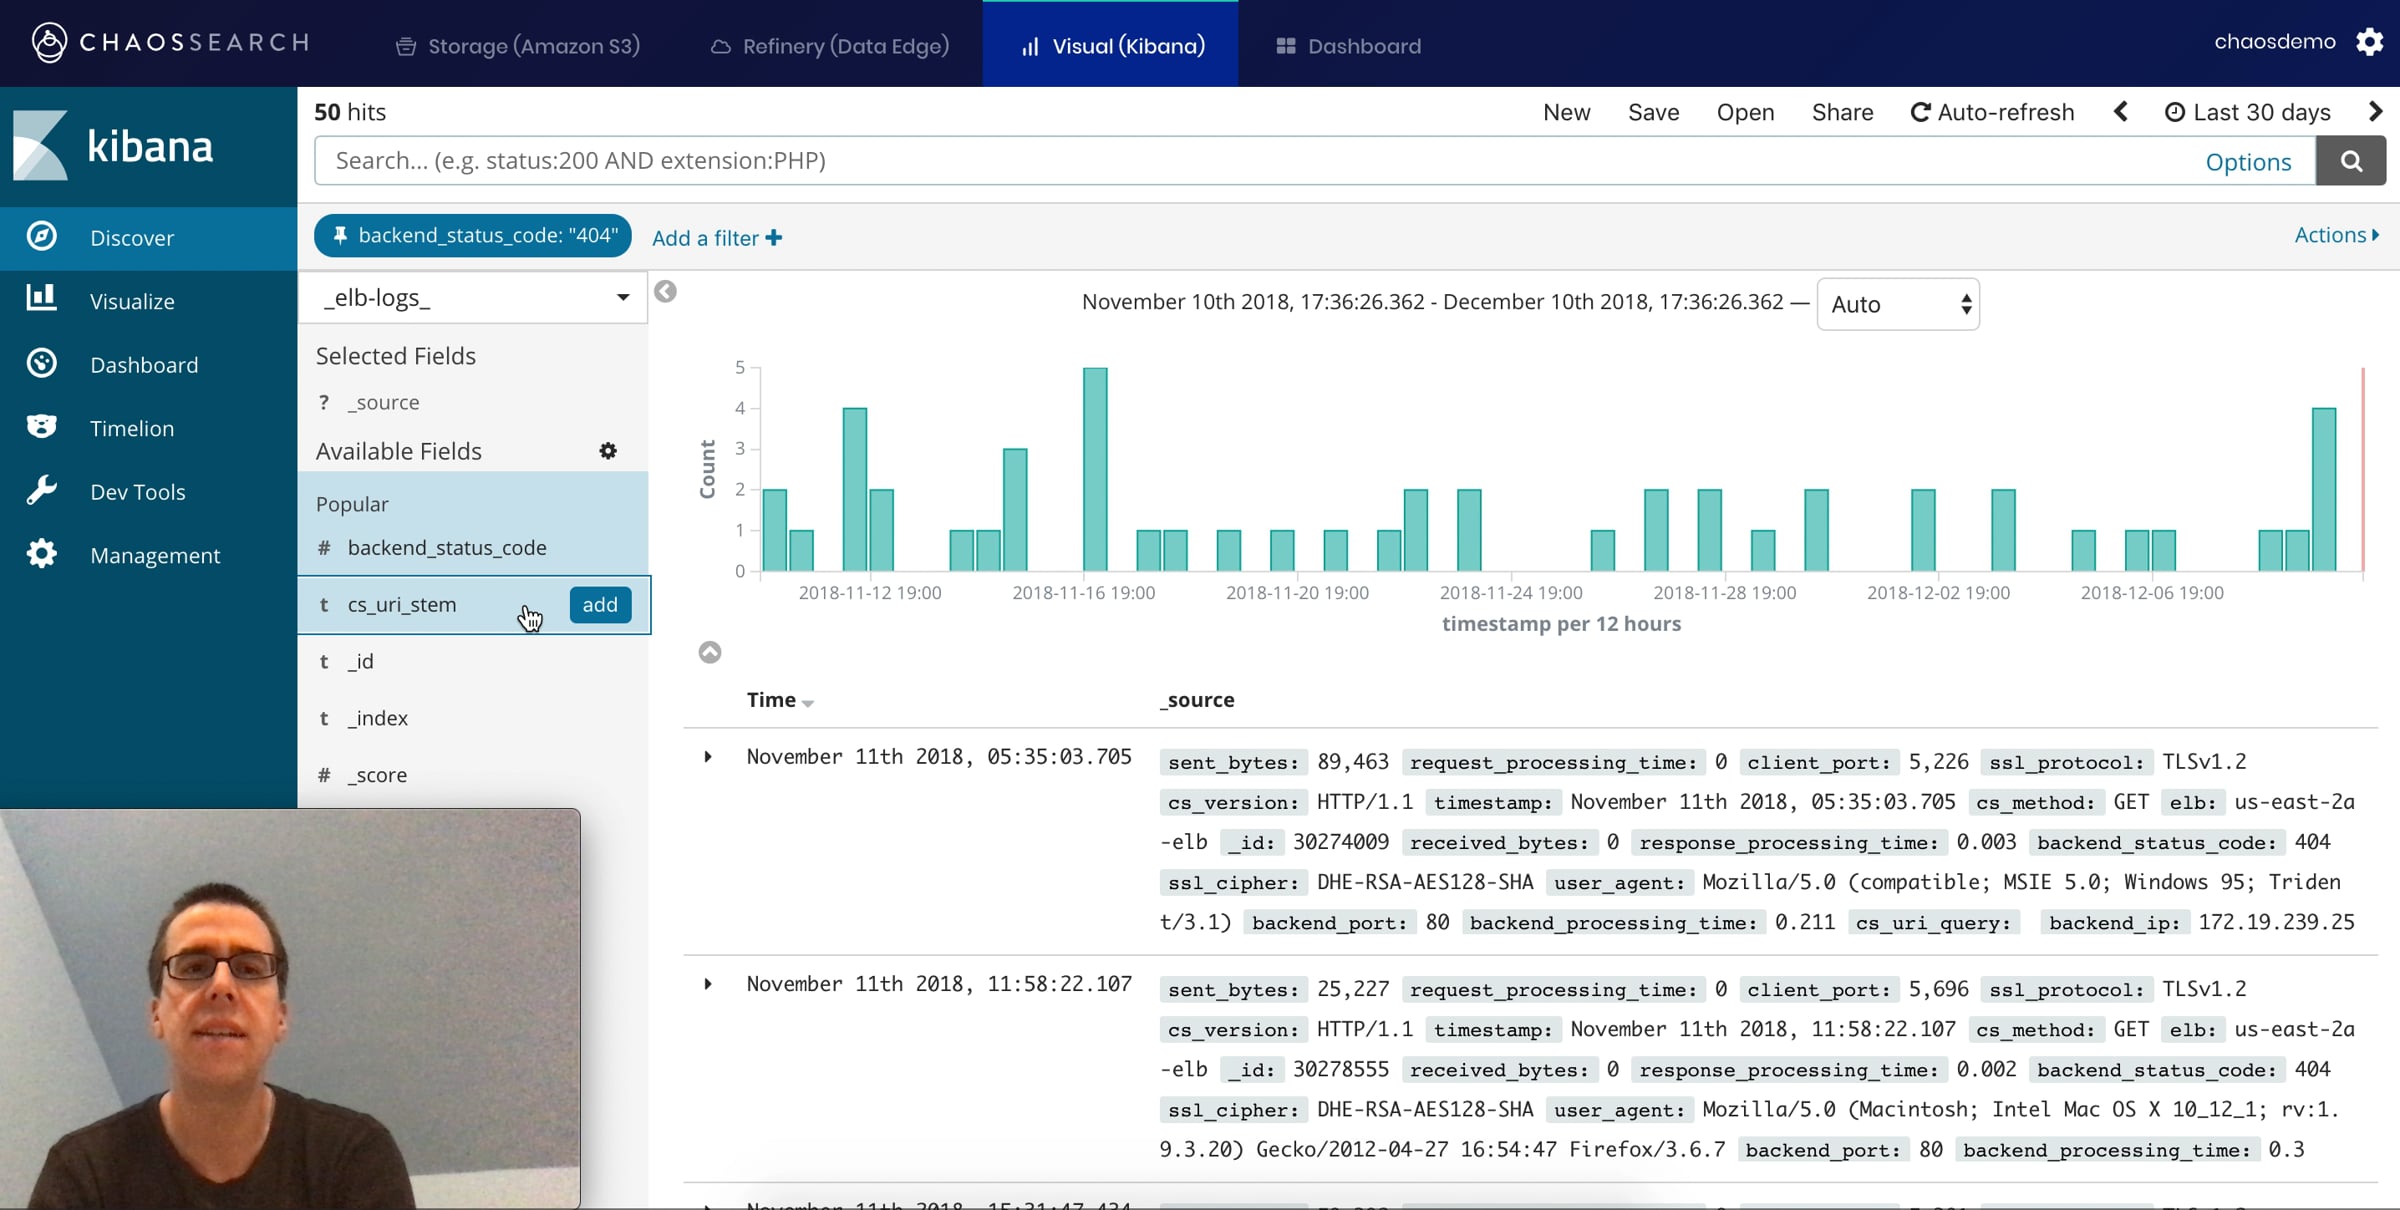Click Share in the Discover menu

pyautogui.click(x=1843, y=112)
